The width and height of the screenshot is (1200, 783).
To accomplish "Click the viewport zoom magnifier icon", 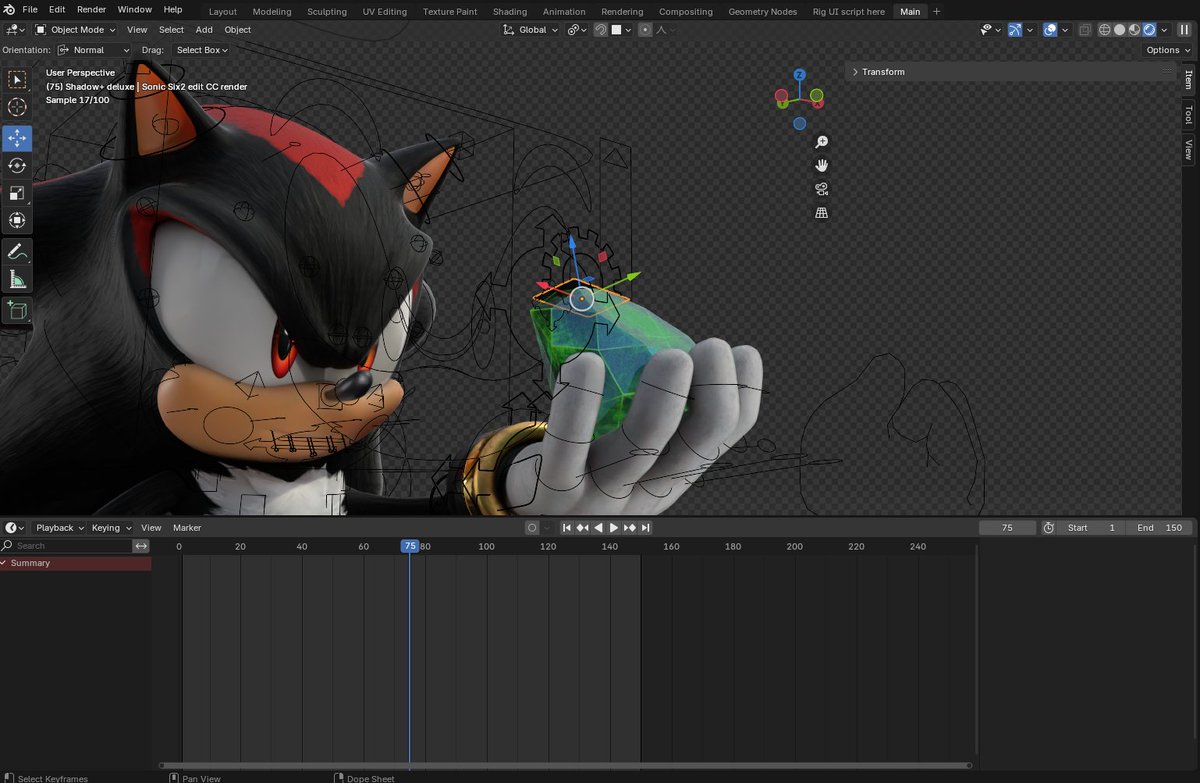I will 822,142.
